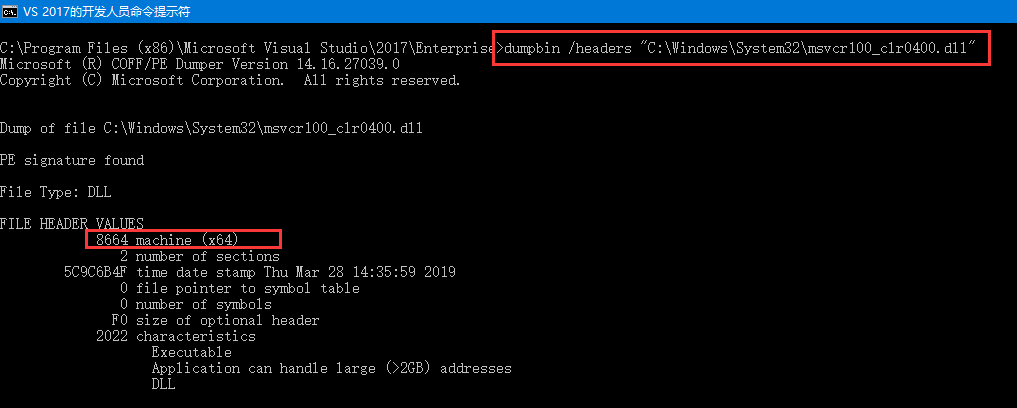The width and height of the screenshot is (1017, 408).
Task: Click the FILE HEADER VALUES heading
Action: click(72, 224)
